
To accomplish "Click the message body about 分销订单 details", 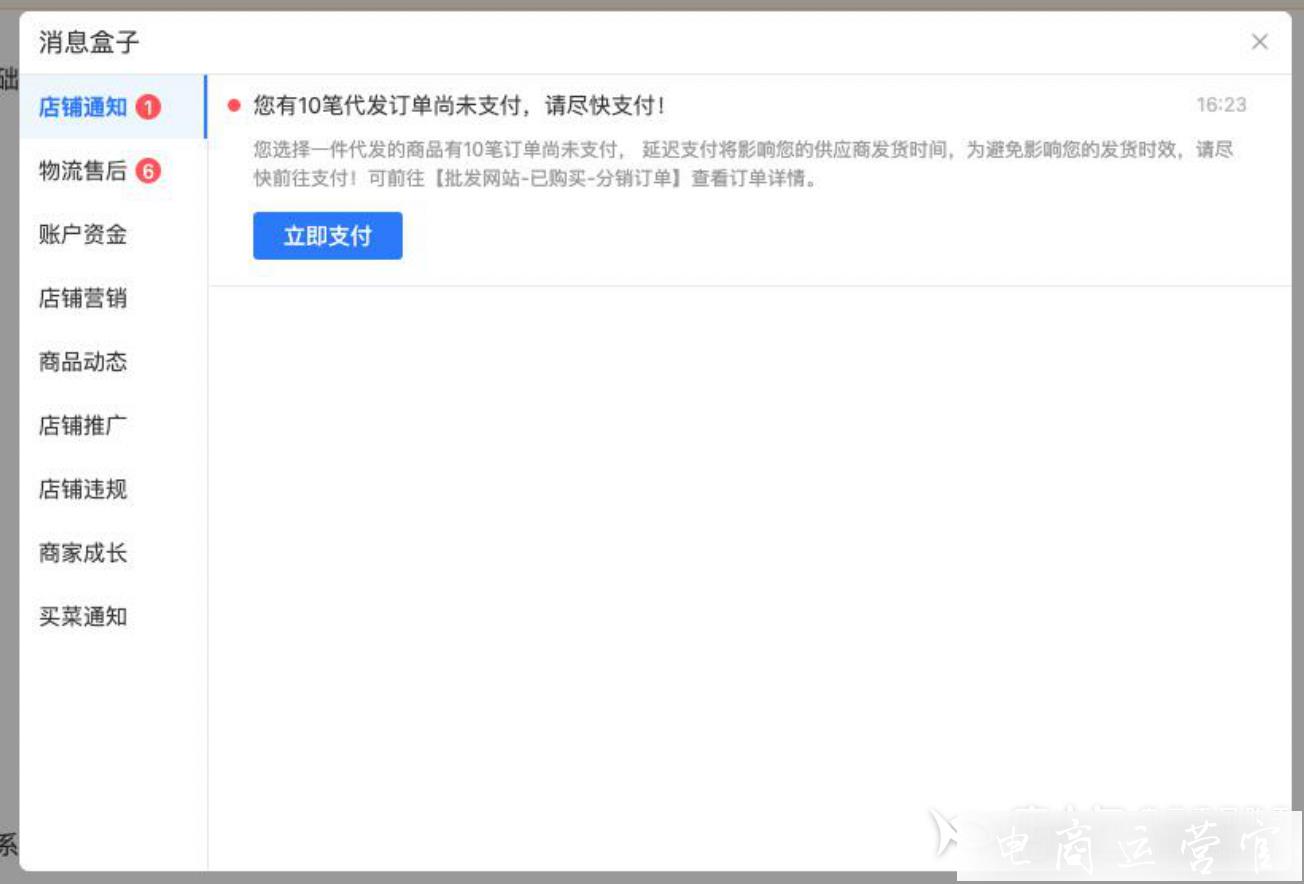I will click(x=743, y=166).
